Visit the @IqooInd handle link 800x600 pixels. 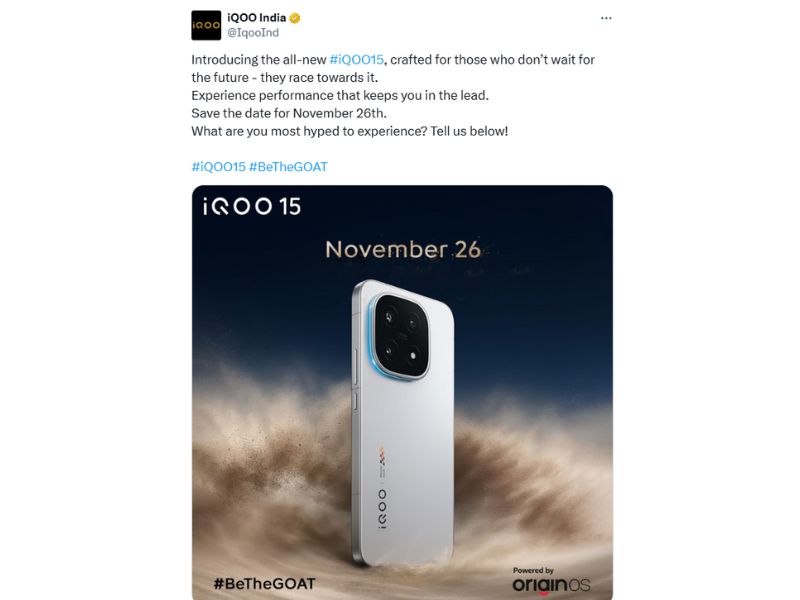coord(253,33)
